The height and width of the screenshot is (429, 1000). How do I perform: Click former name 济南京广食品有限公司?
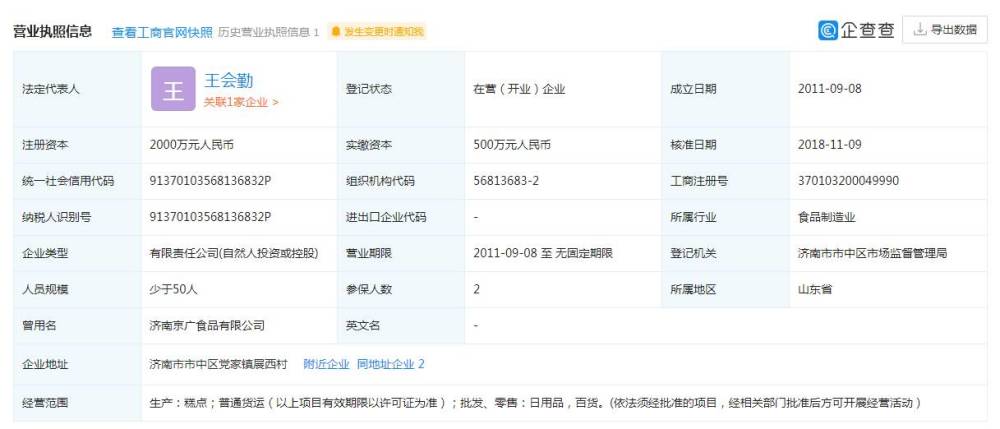point(207,326)
